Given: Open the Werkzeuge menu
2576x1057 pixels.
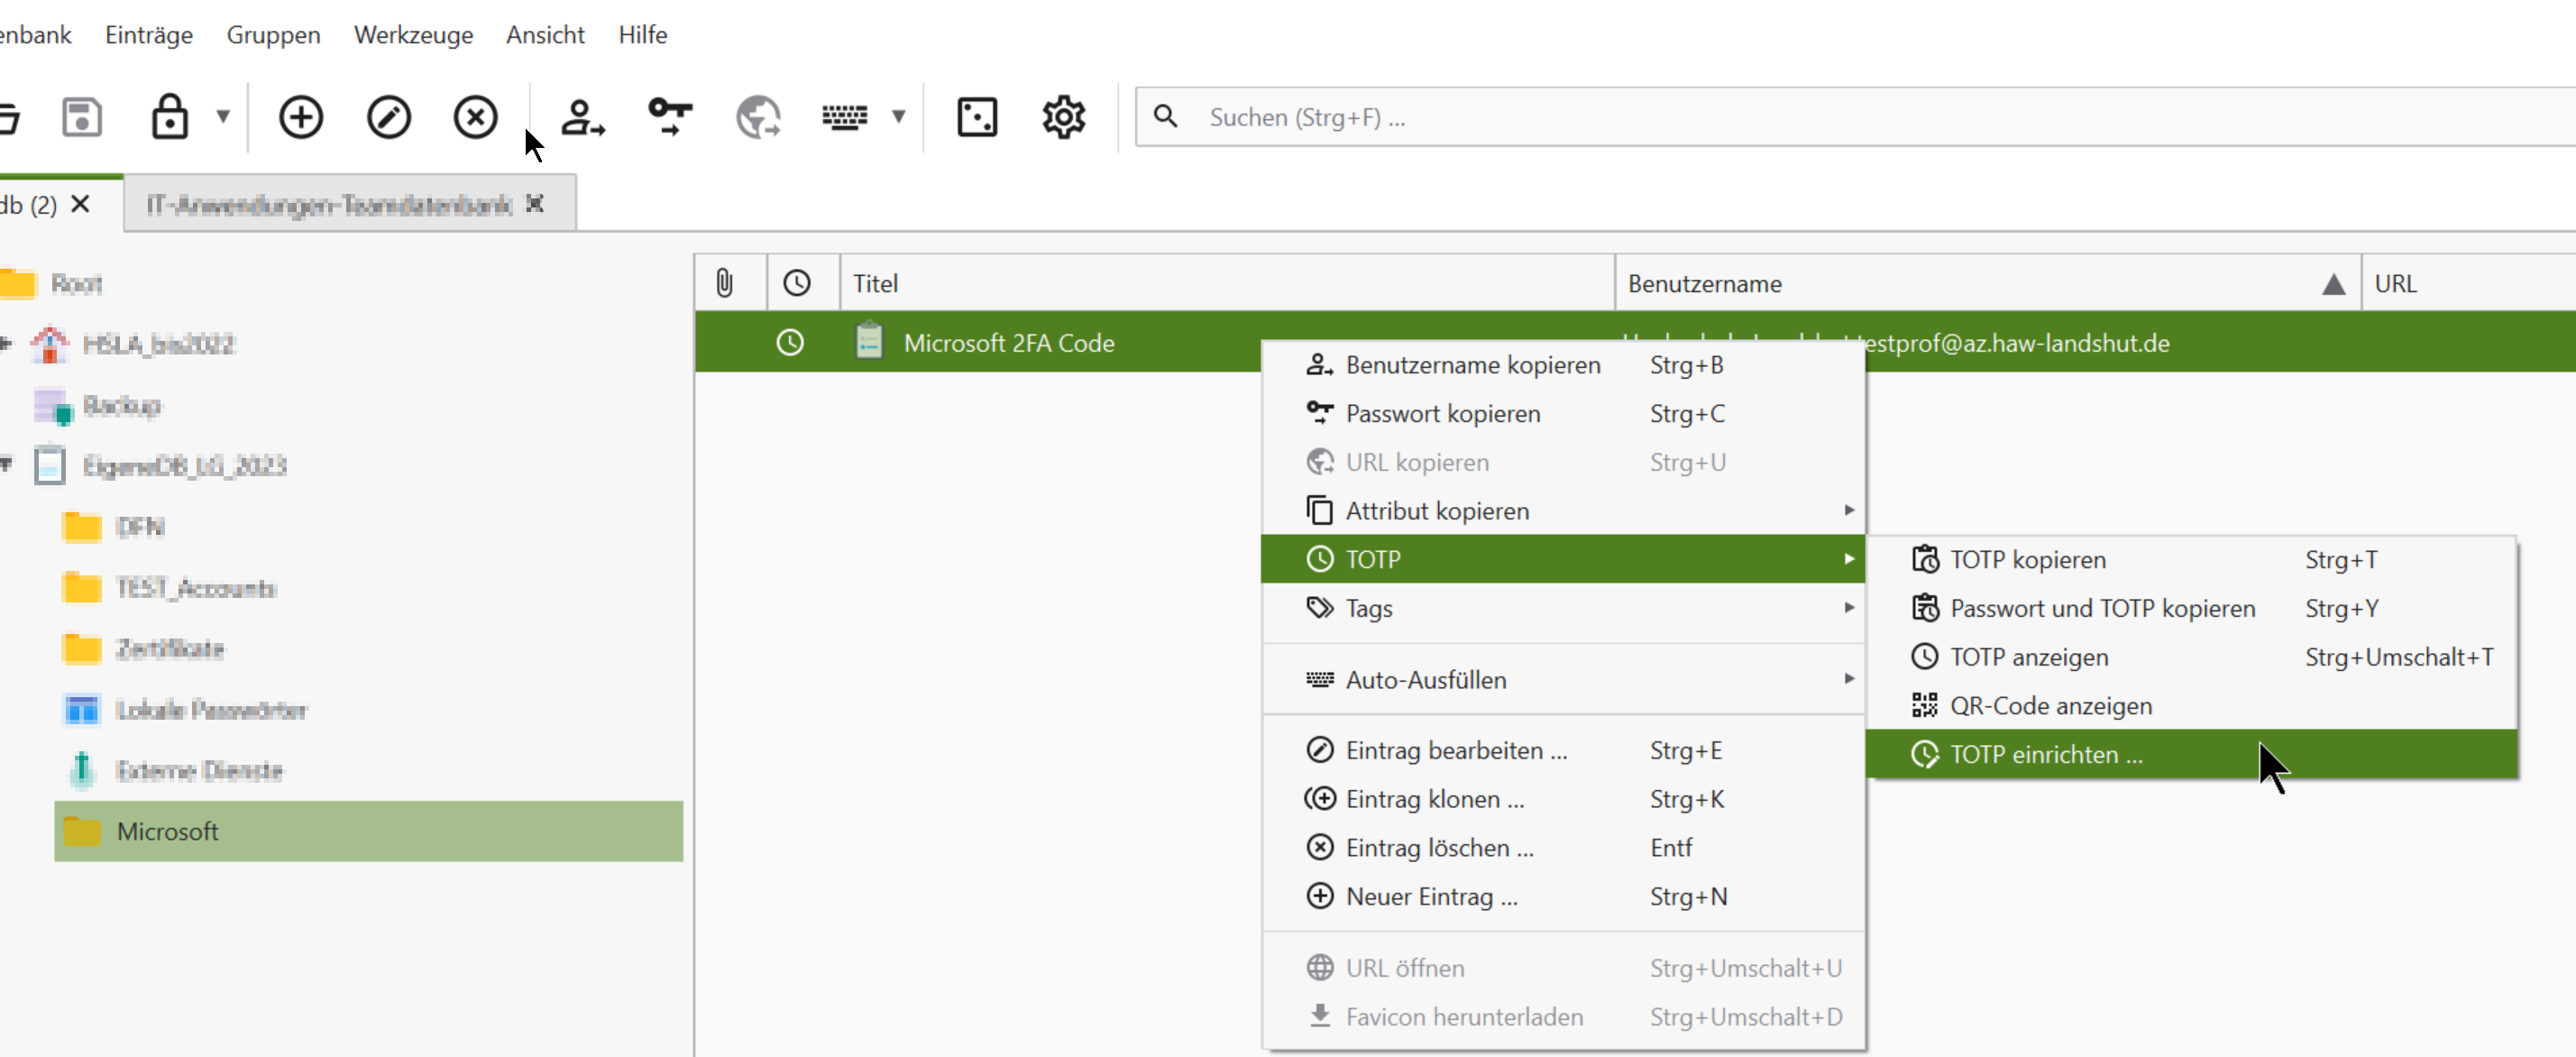Looking at the screenshot, I should (413, 35).
